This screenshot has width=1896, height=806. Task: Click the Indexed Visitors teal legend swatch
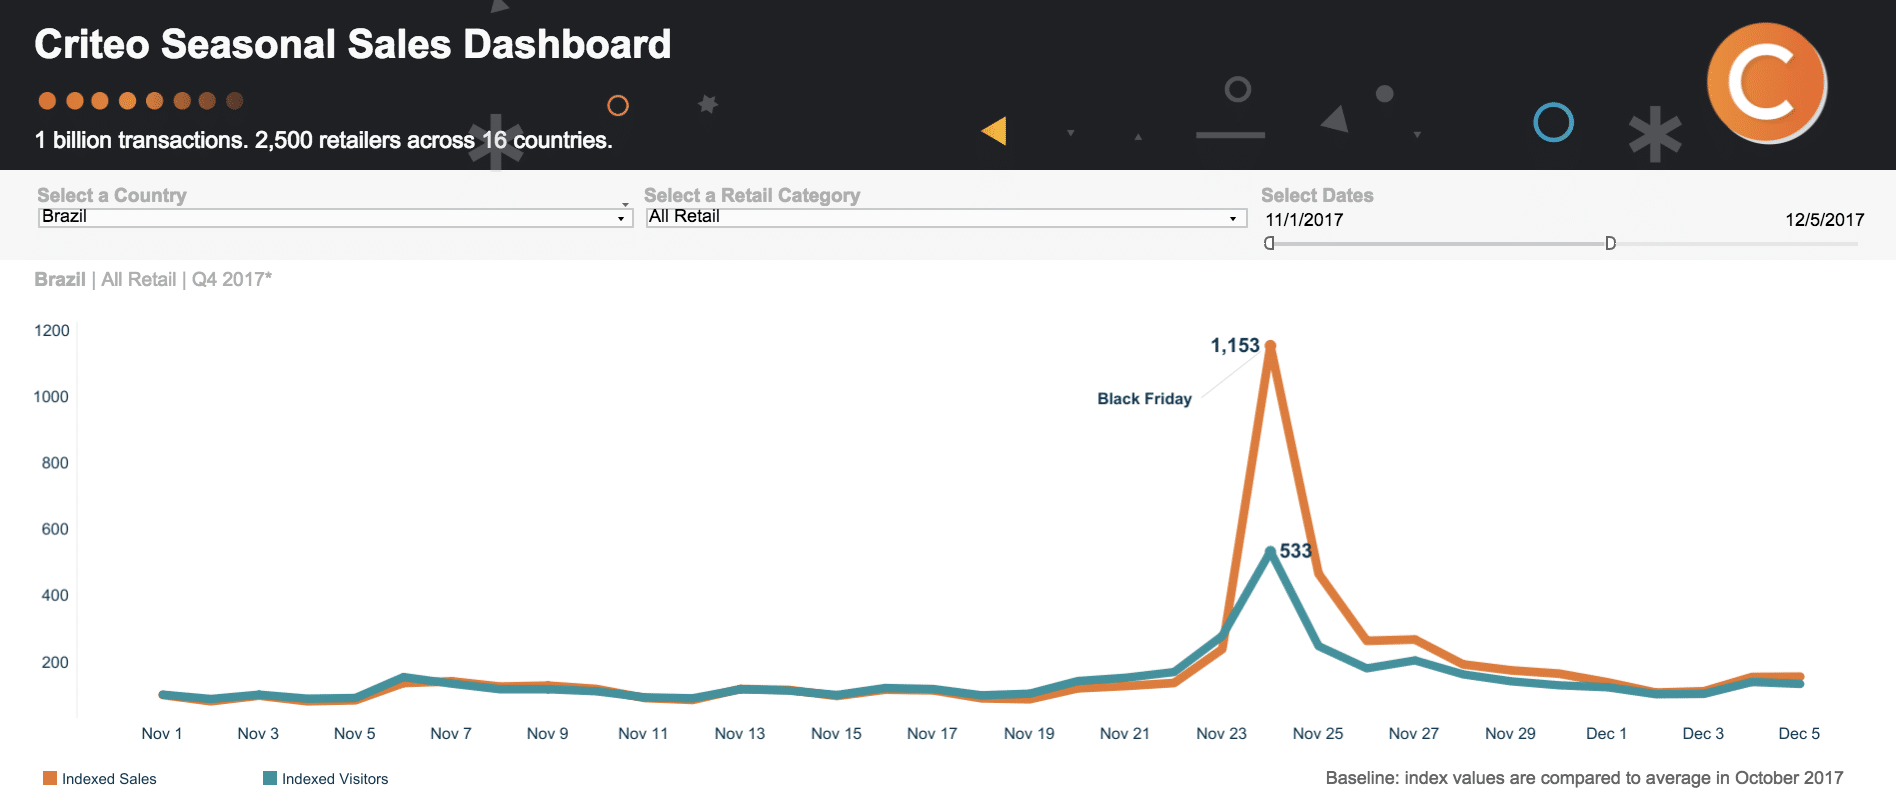270,778
